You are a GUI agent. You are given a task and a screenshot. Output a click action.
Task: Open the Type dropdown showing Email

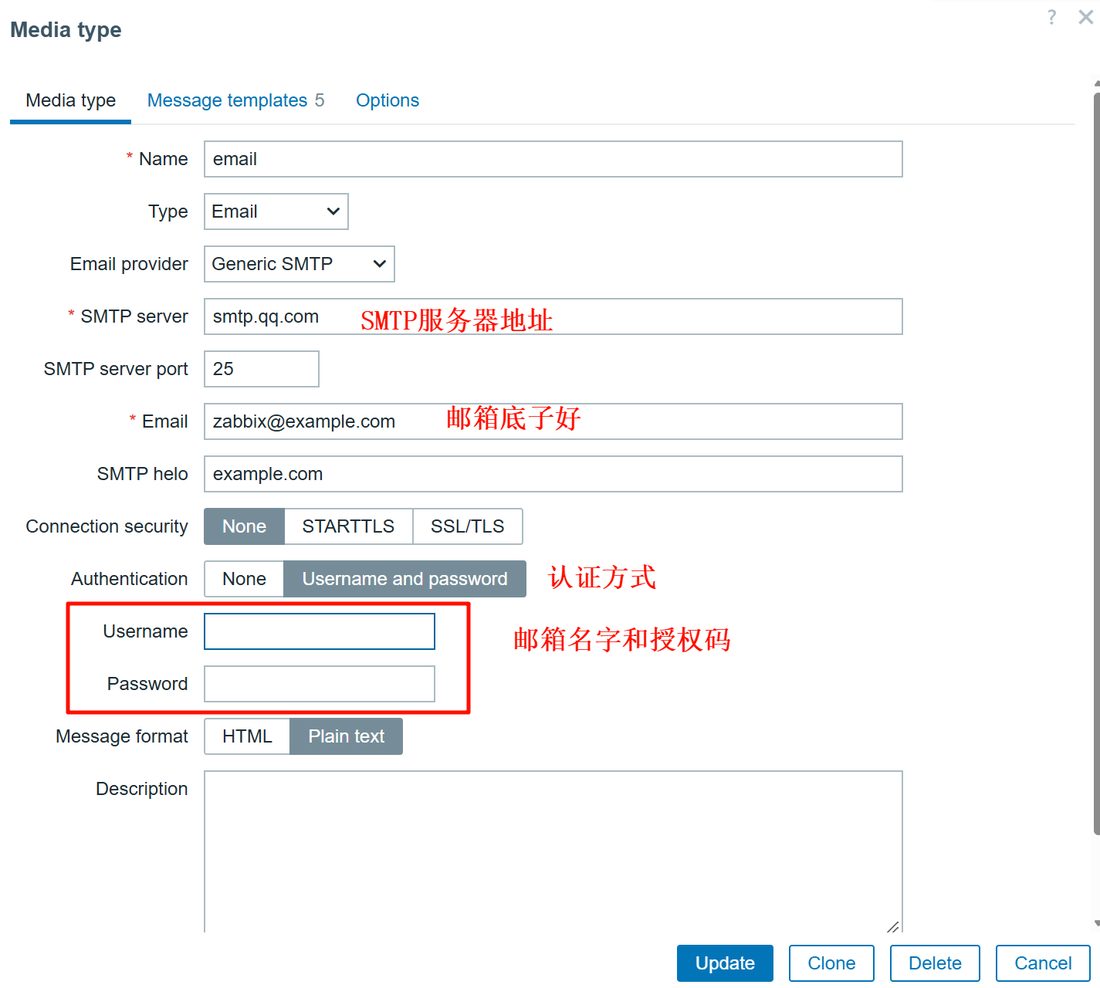coord(276,211)
